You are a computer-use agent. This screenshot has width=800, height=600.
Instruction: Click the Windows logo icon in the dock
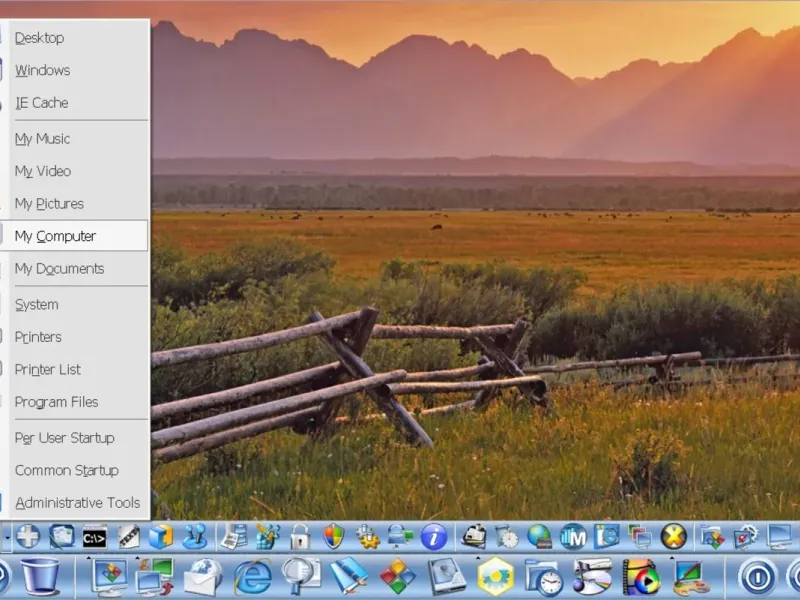tap(398, 577)
